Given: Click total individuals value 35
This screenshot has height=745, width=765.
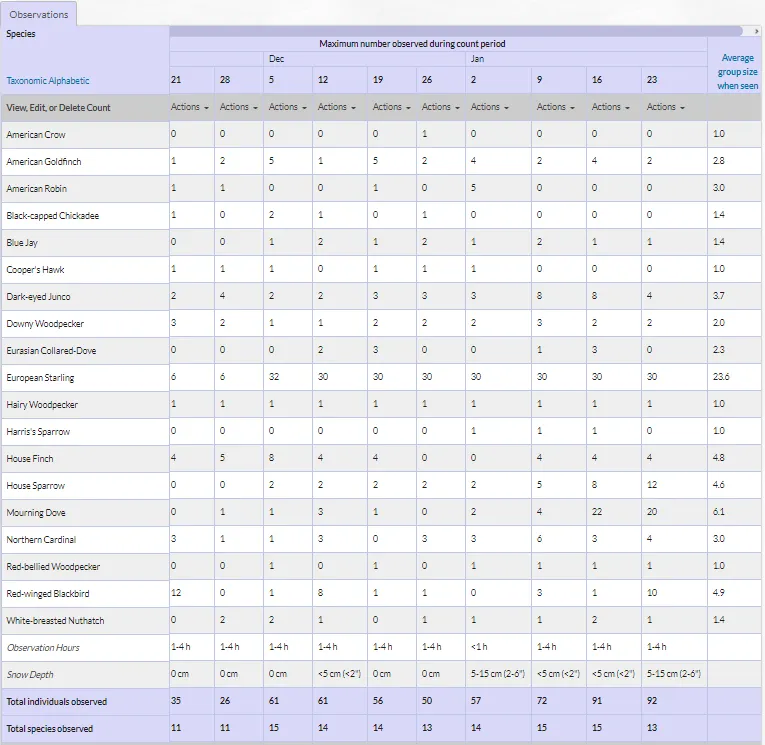Looking at the screenshot, I should coord(176,701).
